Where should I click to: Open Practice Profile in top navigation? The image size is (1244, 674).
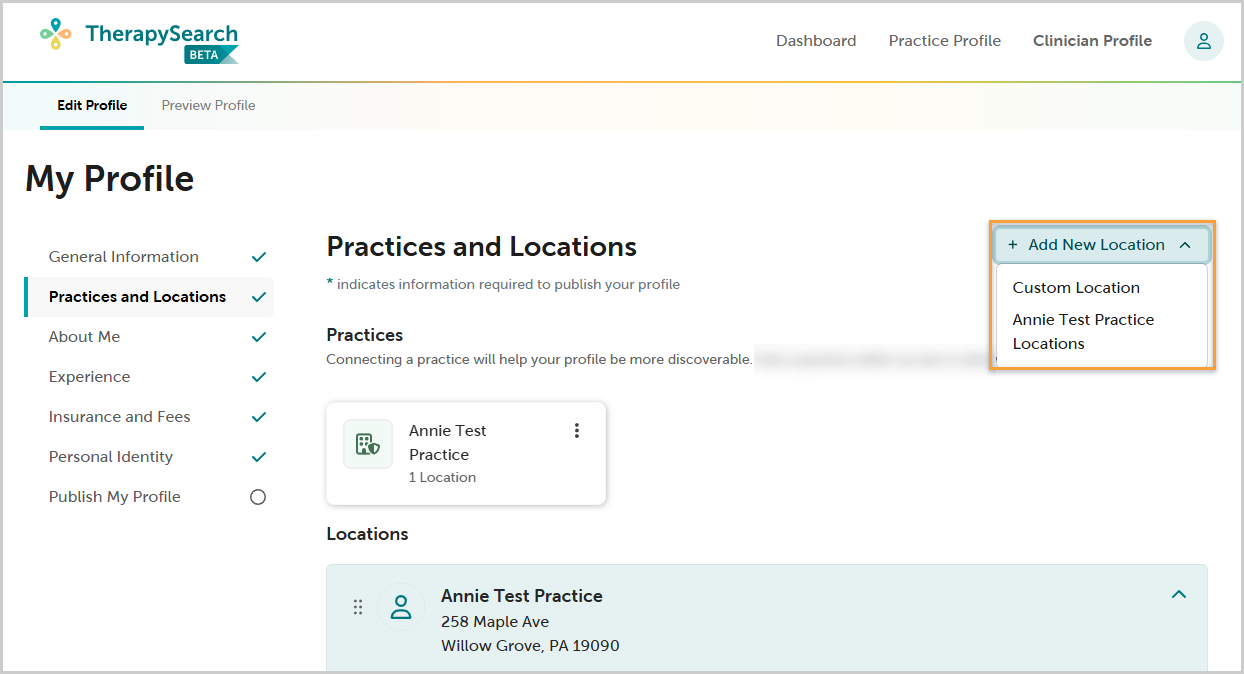(945, 41)
